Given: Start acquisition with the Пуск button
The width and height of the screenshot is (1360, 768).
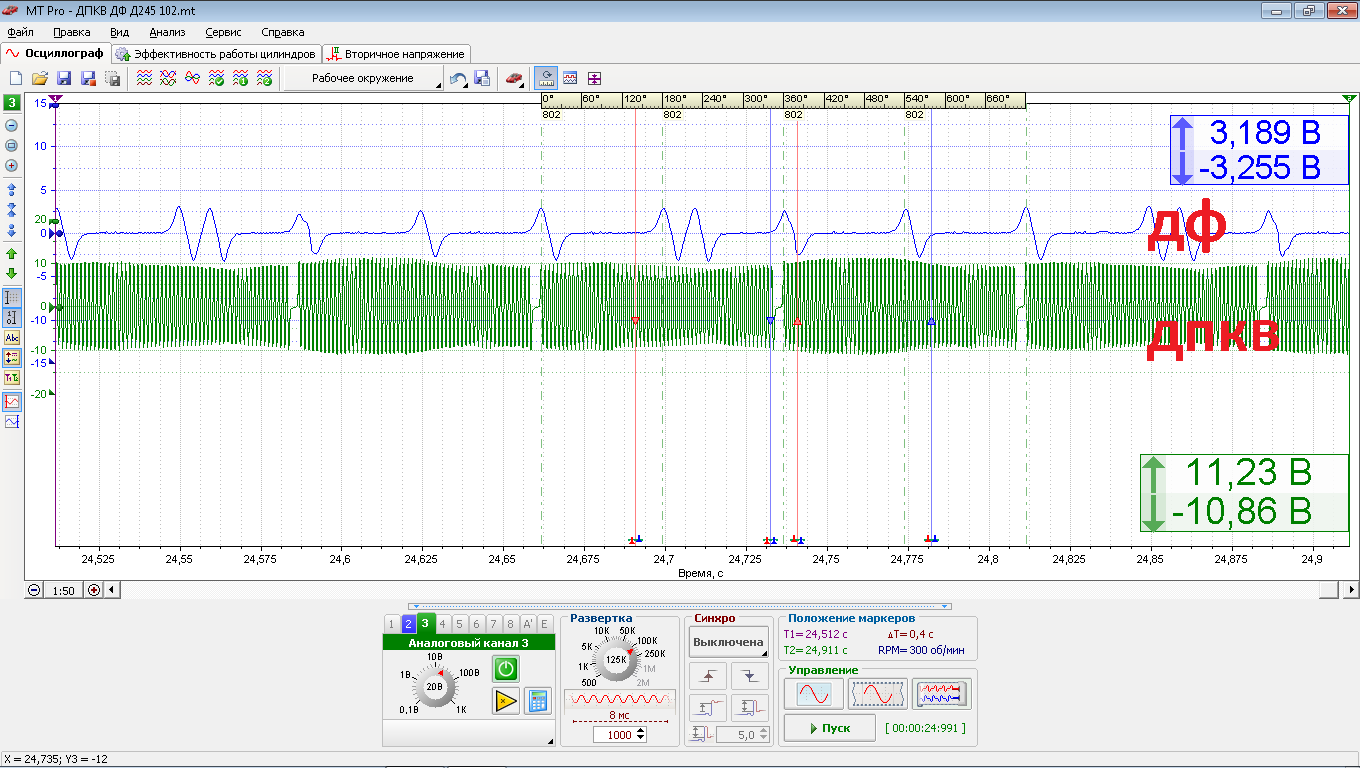Looking at the screenshot, I should [829, 728].
